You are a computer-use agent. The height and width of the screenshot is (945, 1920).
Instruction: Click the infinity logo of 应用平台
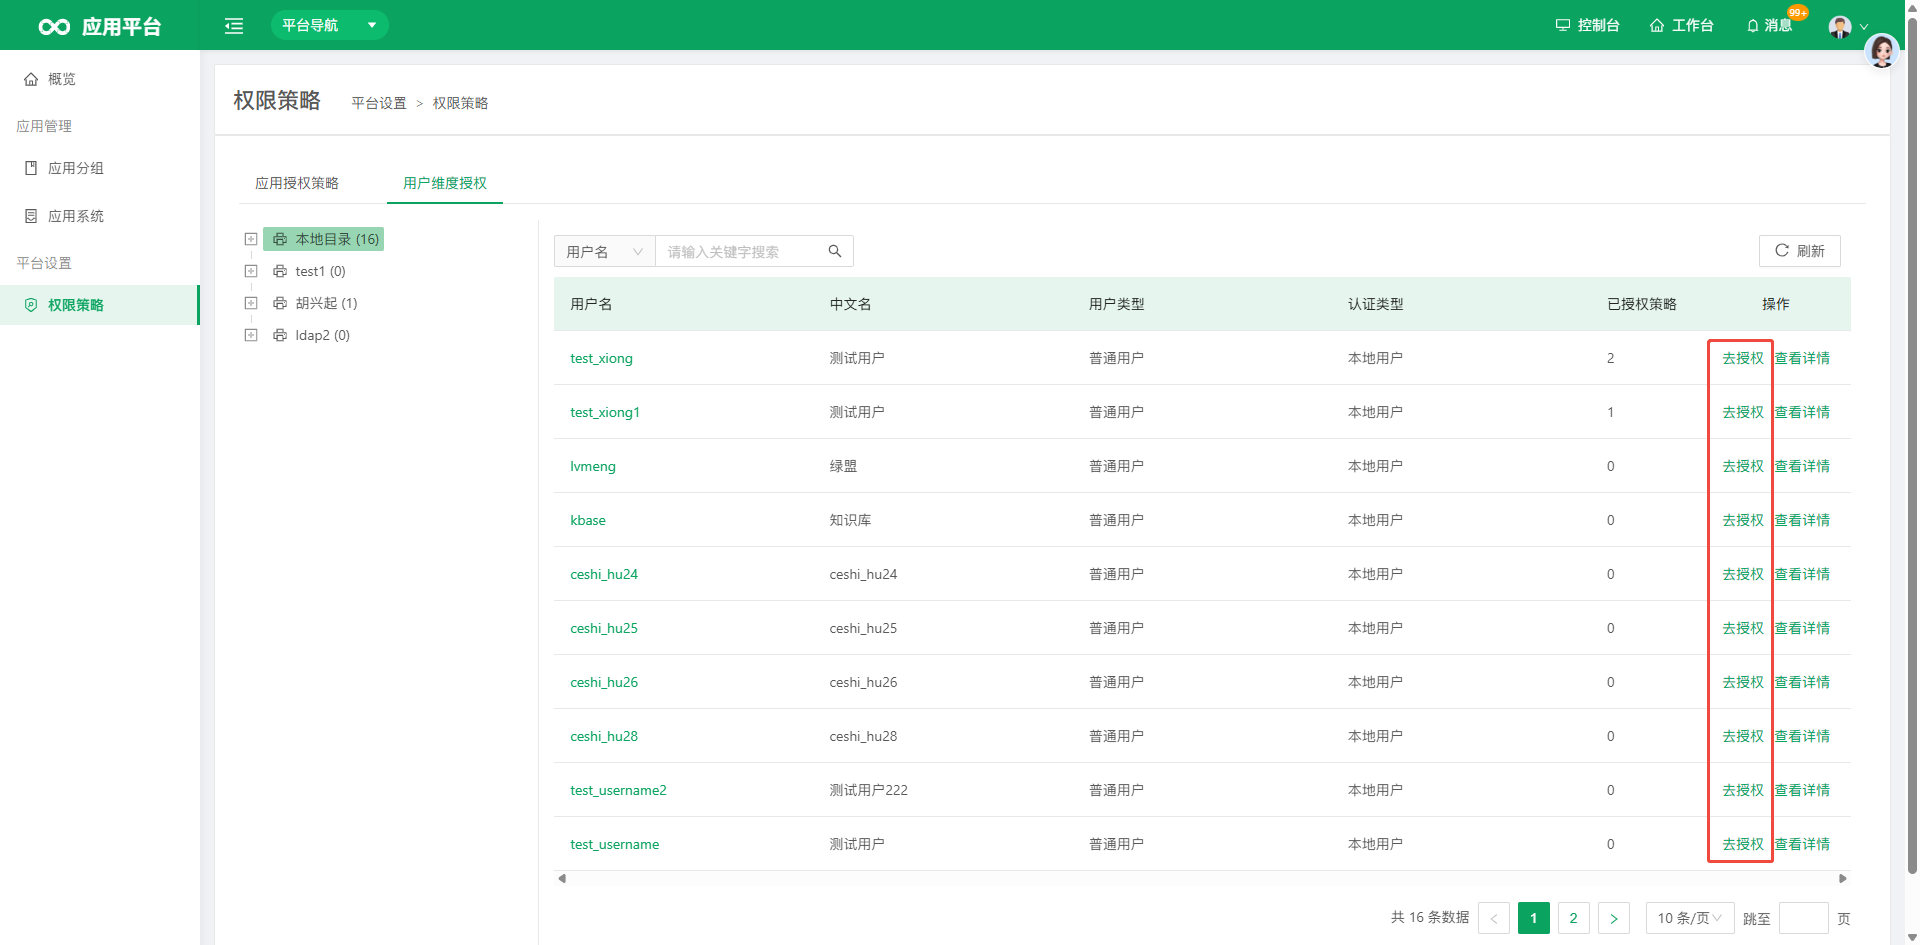tap(54, 27)
